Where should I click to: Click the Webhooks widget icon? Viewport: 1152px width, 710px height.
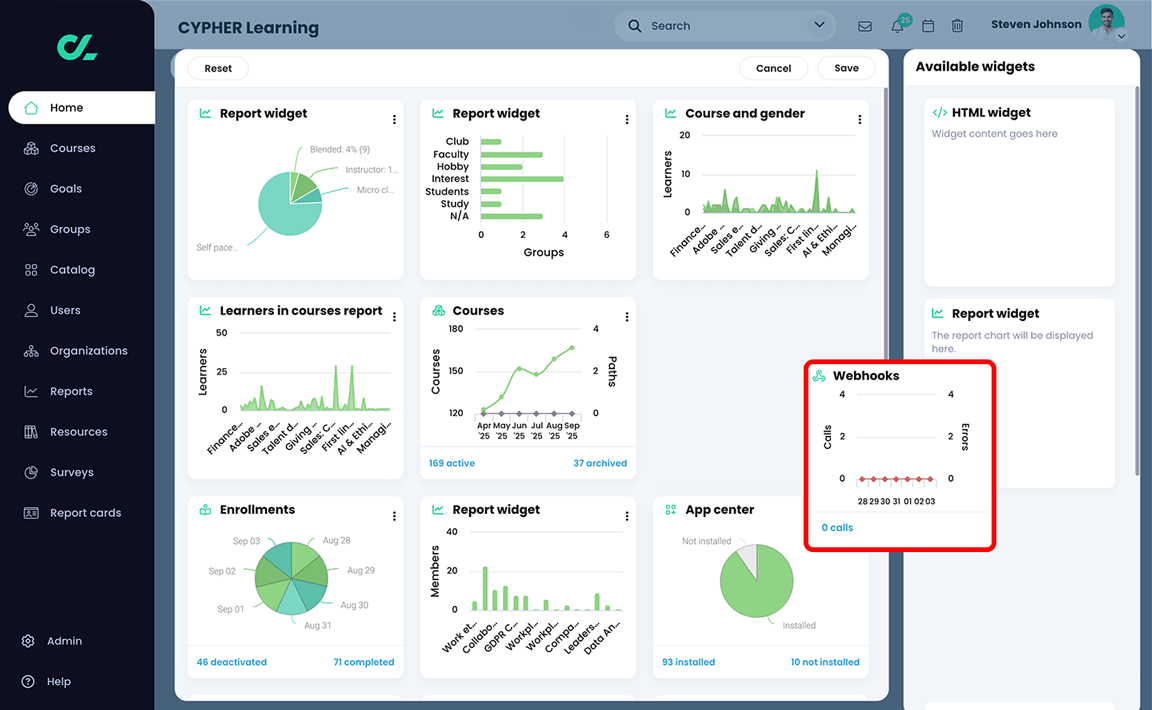pos(819,376)
